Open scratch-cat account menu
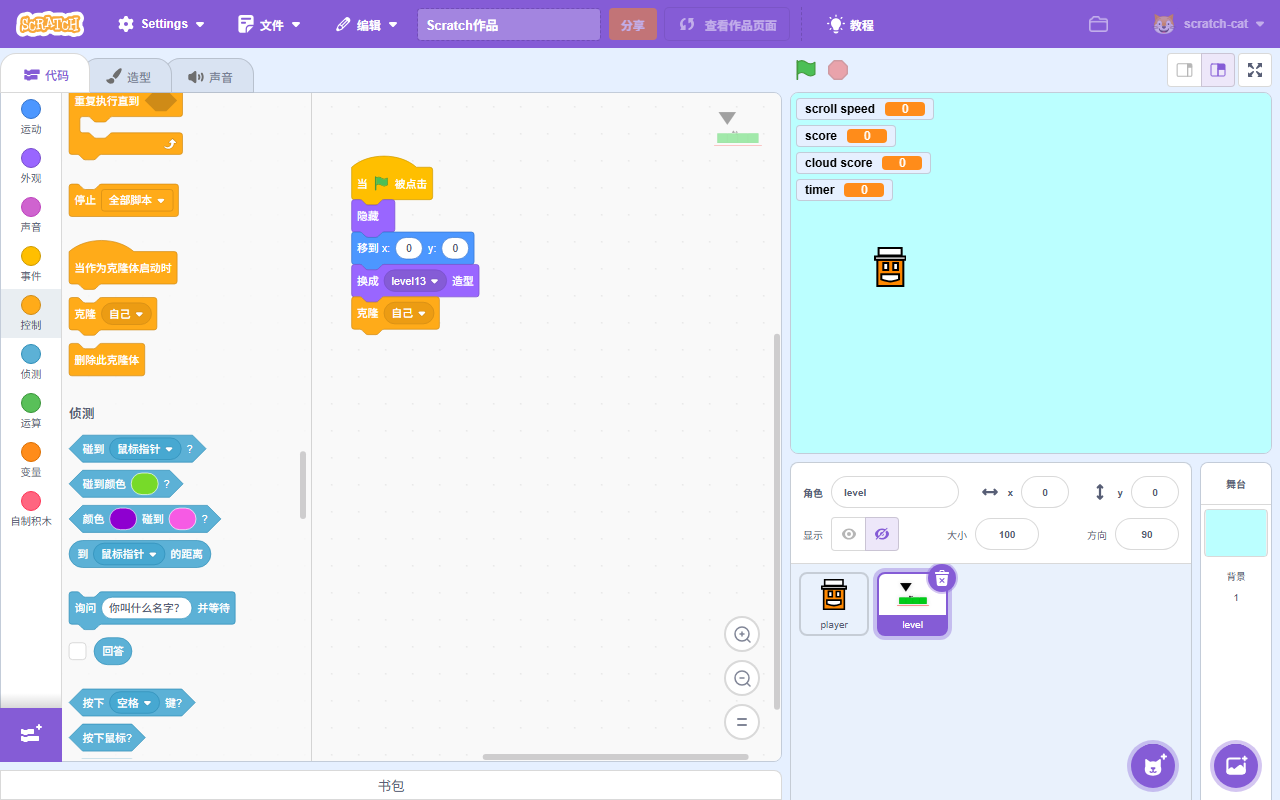The width and height of the screenshot is (1280, 800). click(x=1208, y=24)
